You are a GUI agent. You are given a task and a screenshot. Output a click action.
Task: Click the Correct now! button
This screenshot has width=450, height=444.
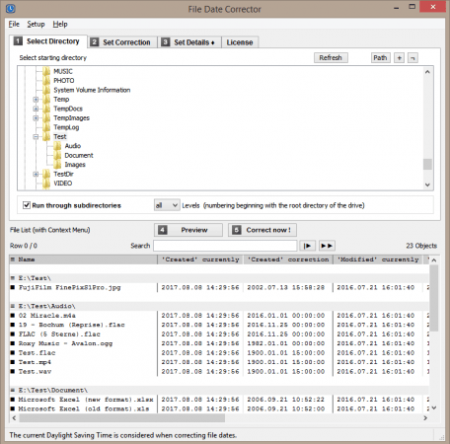pyautogui.click(x=262, y=230)
